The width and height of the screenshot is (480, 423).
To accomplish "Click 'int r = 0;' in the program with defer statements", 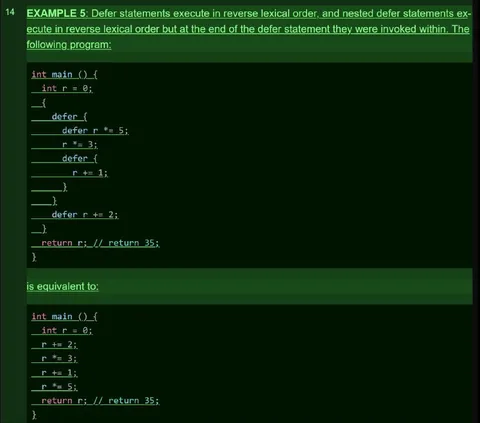I will (x=67, y=88).
